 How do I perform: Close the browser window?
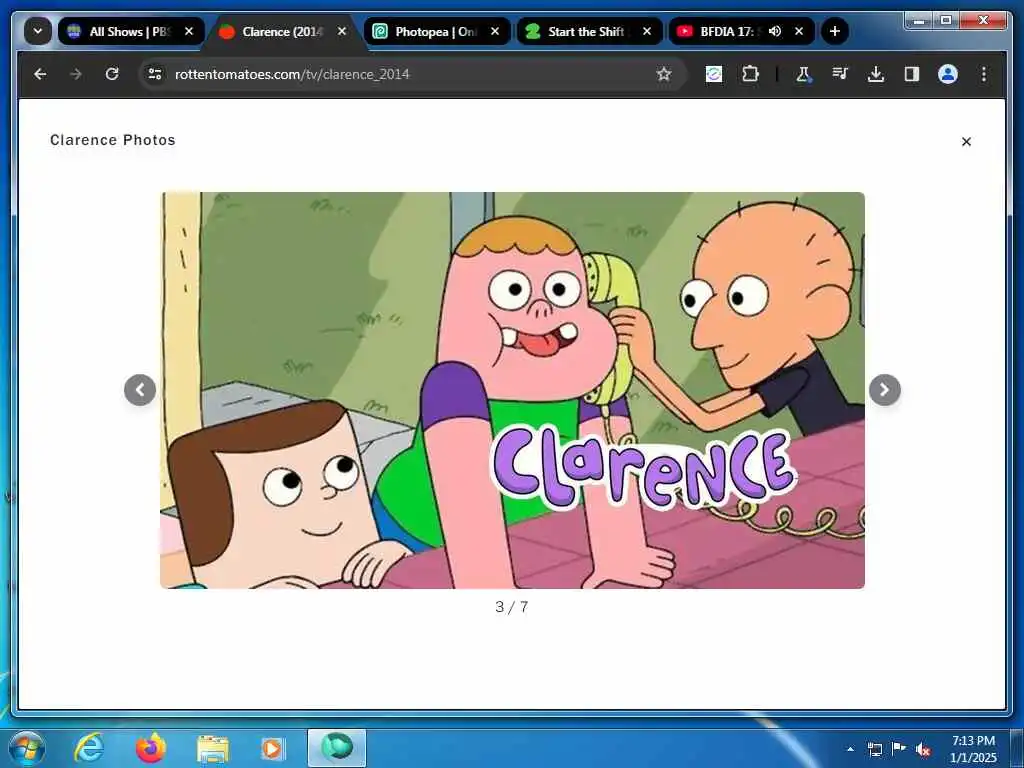click(x=984, y=21)
